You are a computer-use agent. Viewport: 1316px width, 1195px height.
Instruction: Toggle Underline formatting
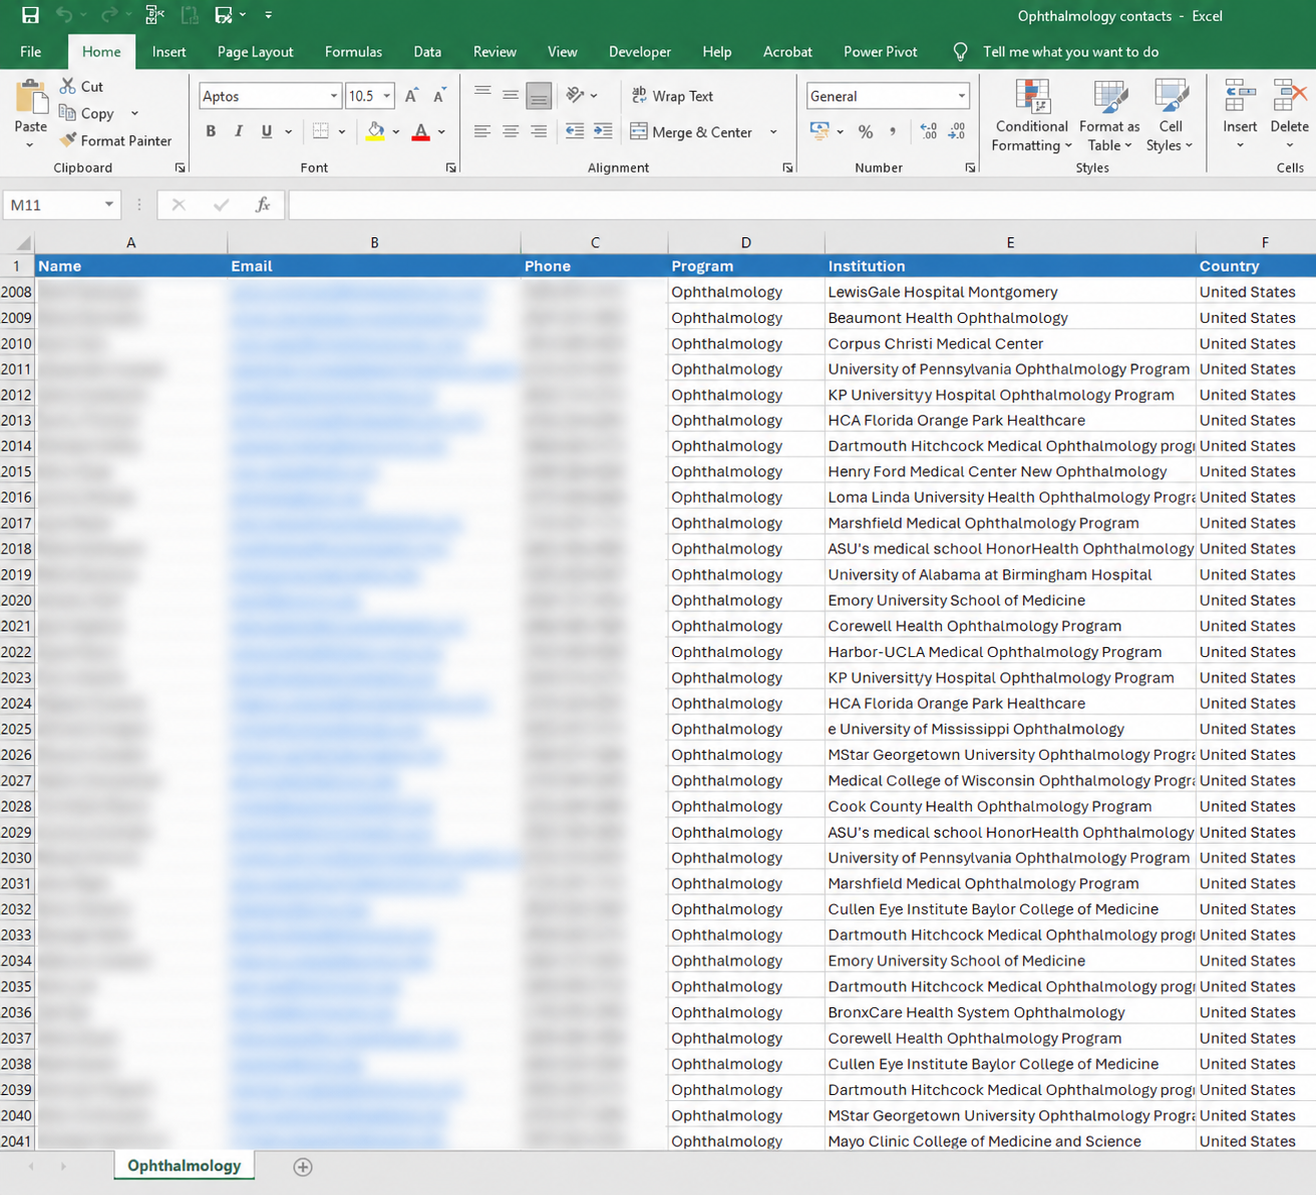tap(266, 131)
